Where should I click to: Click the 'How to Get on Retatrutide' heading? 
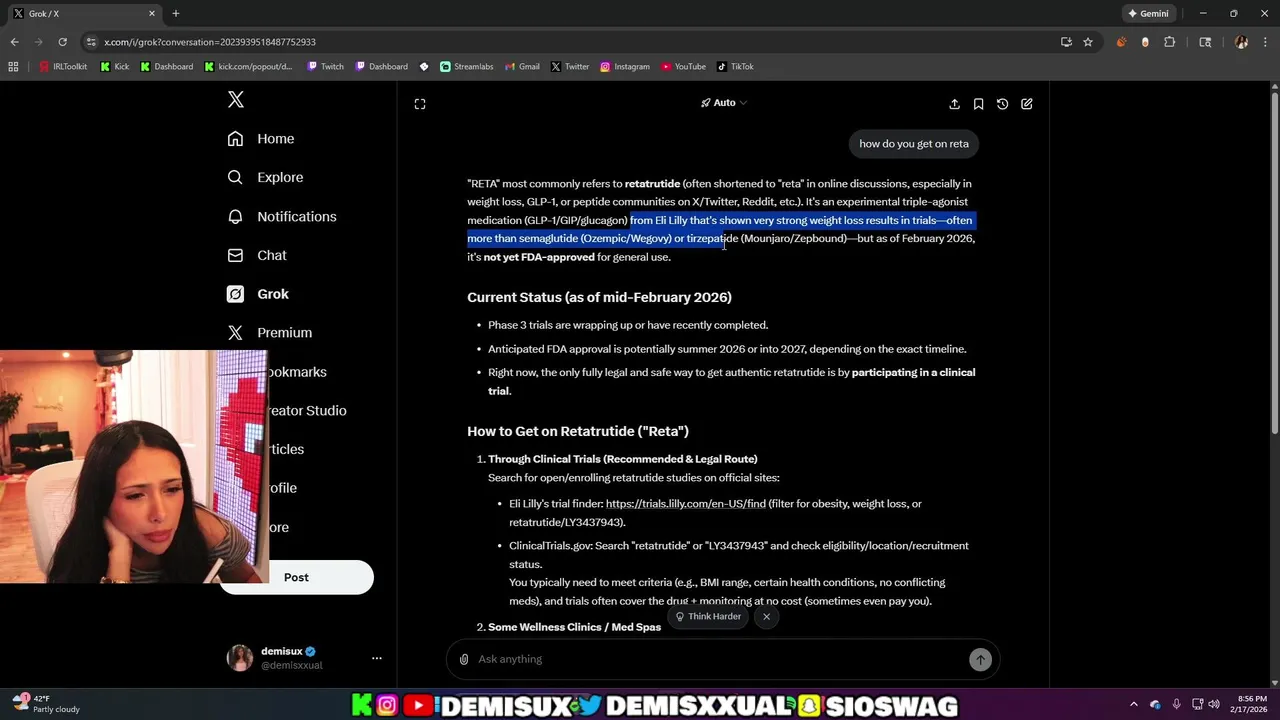click(578, 431)
